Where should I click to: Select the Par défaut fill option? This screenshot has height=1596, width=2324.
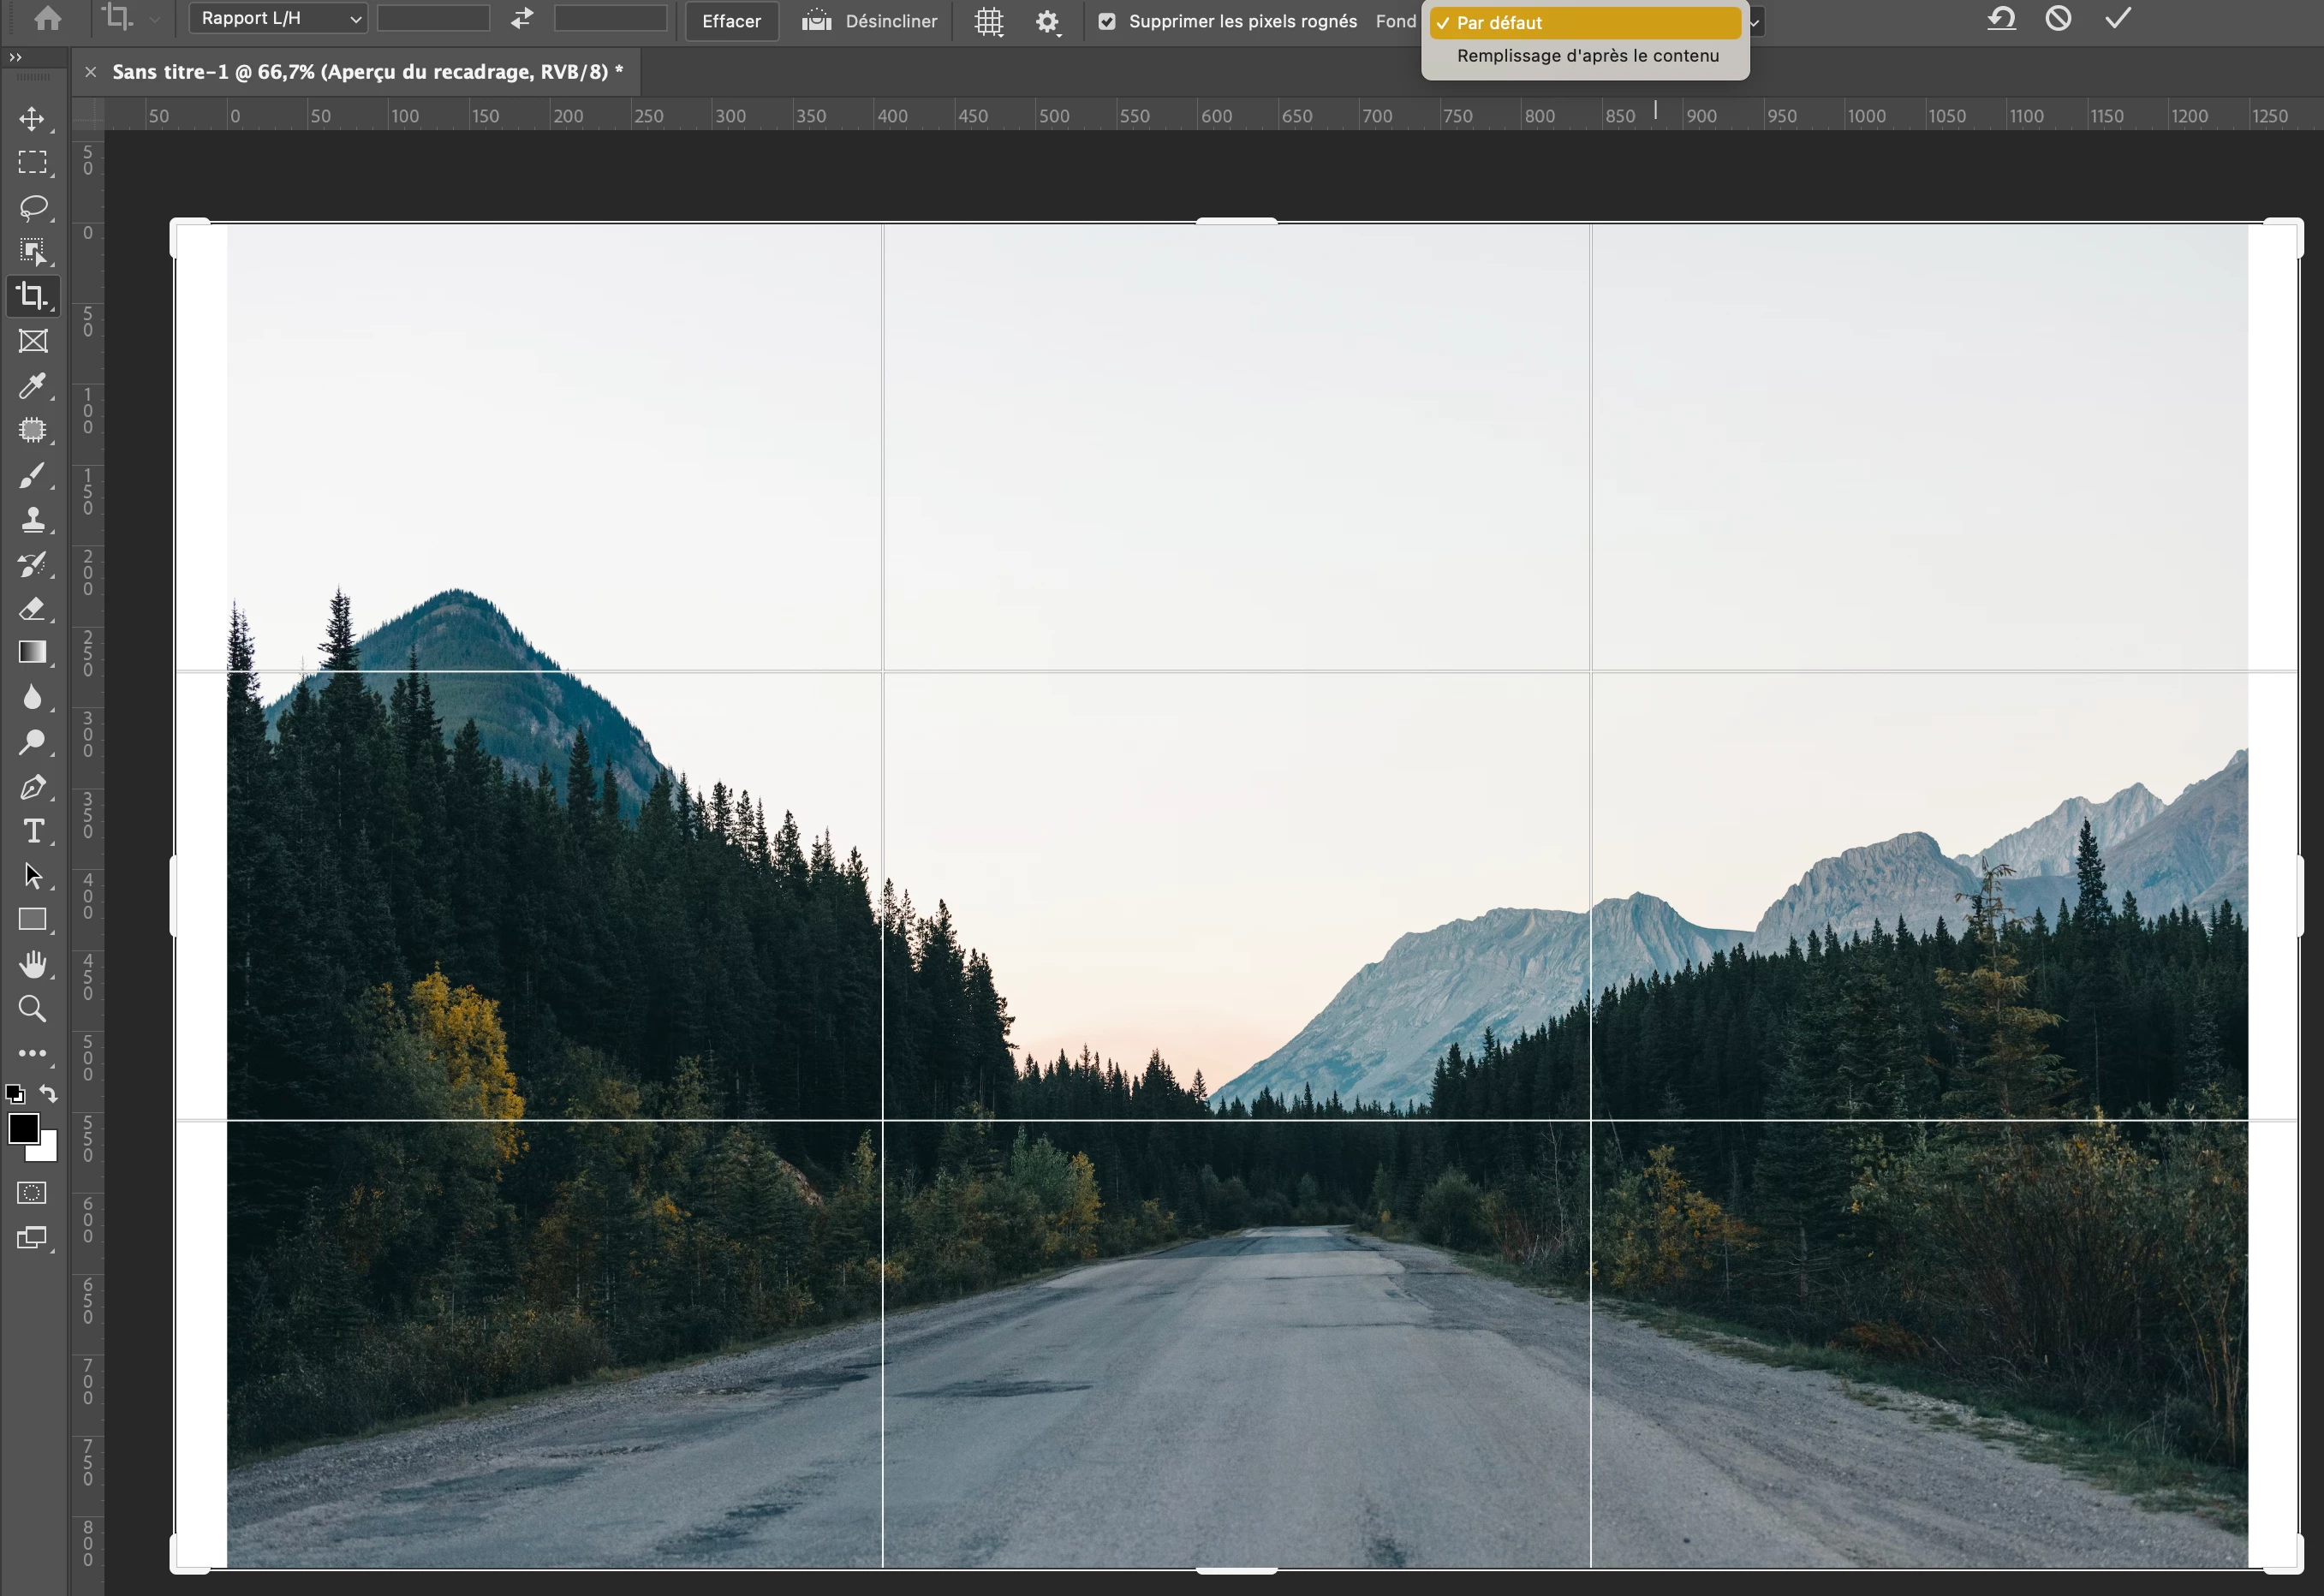1585,22
